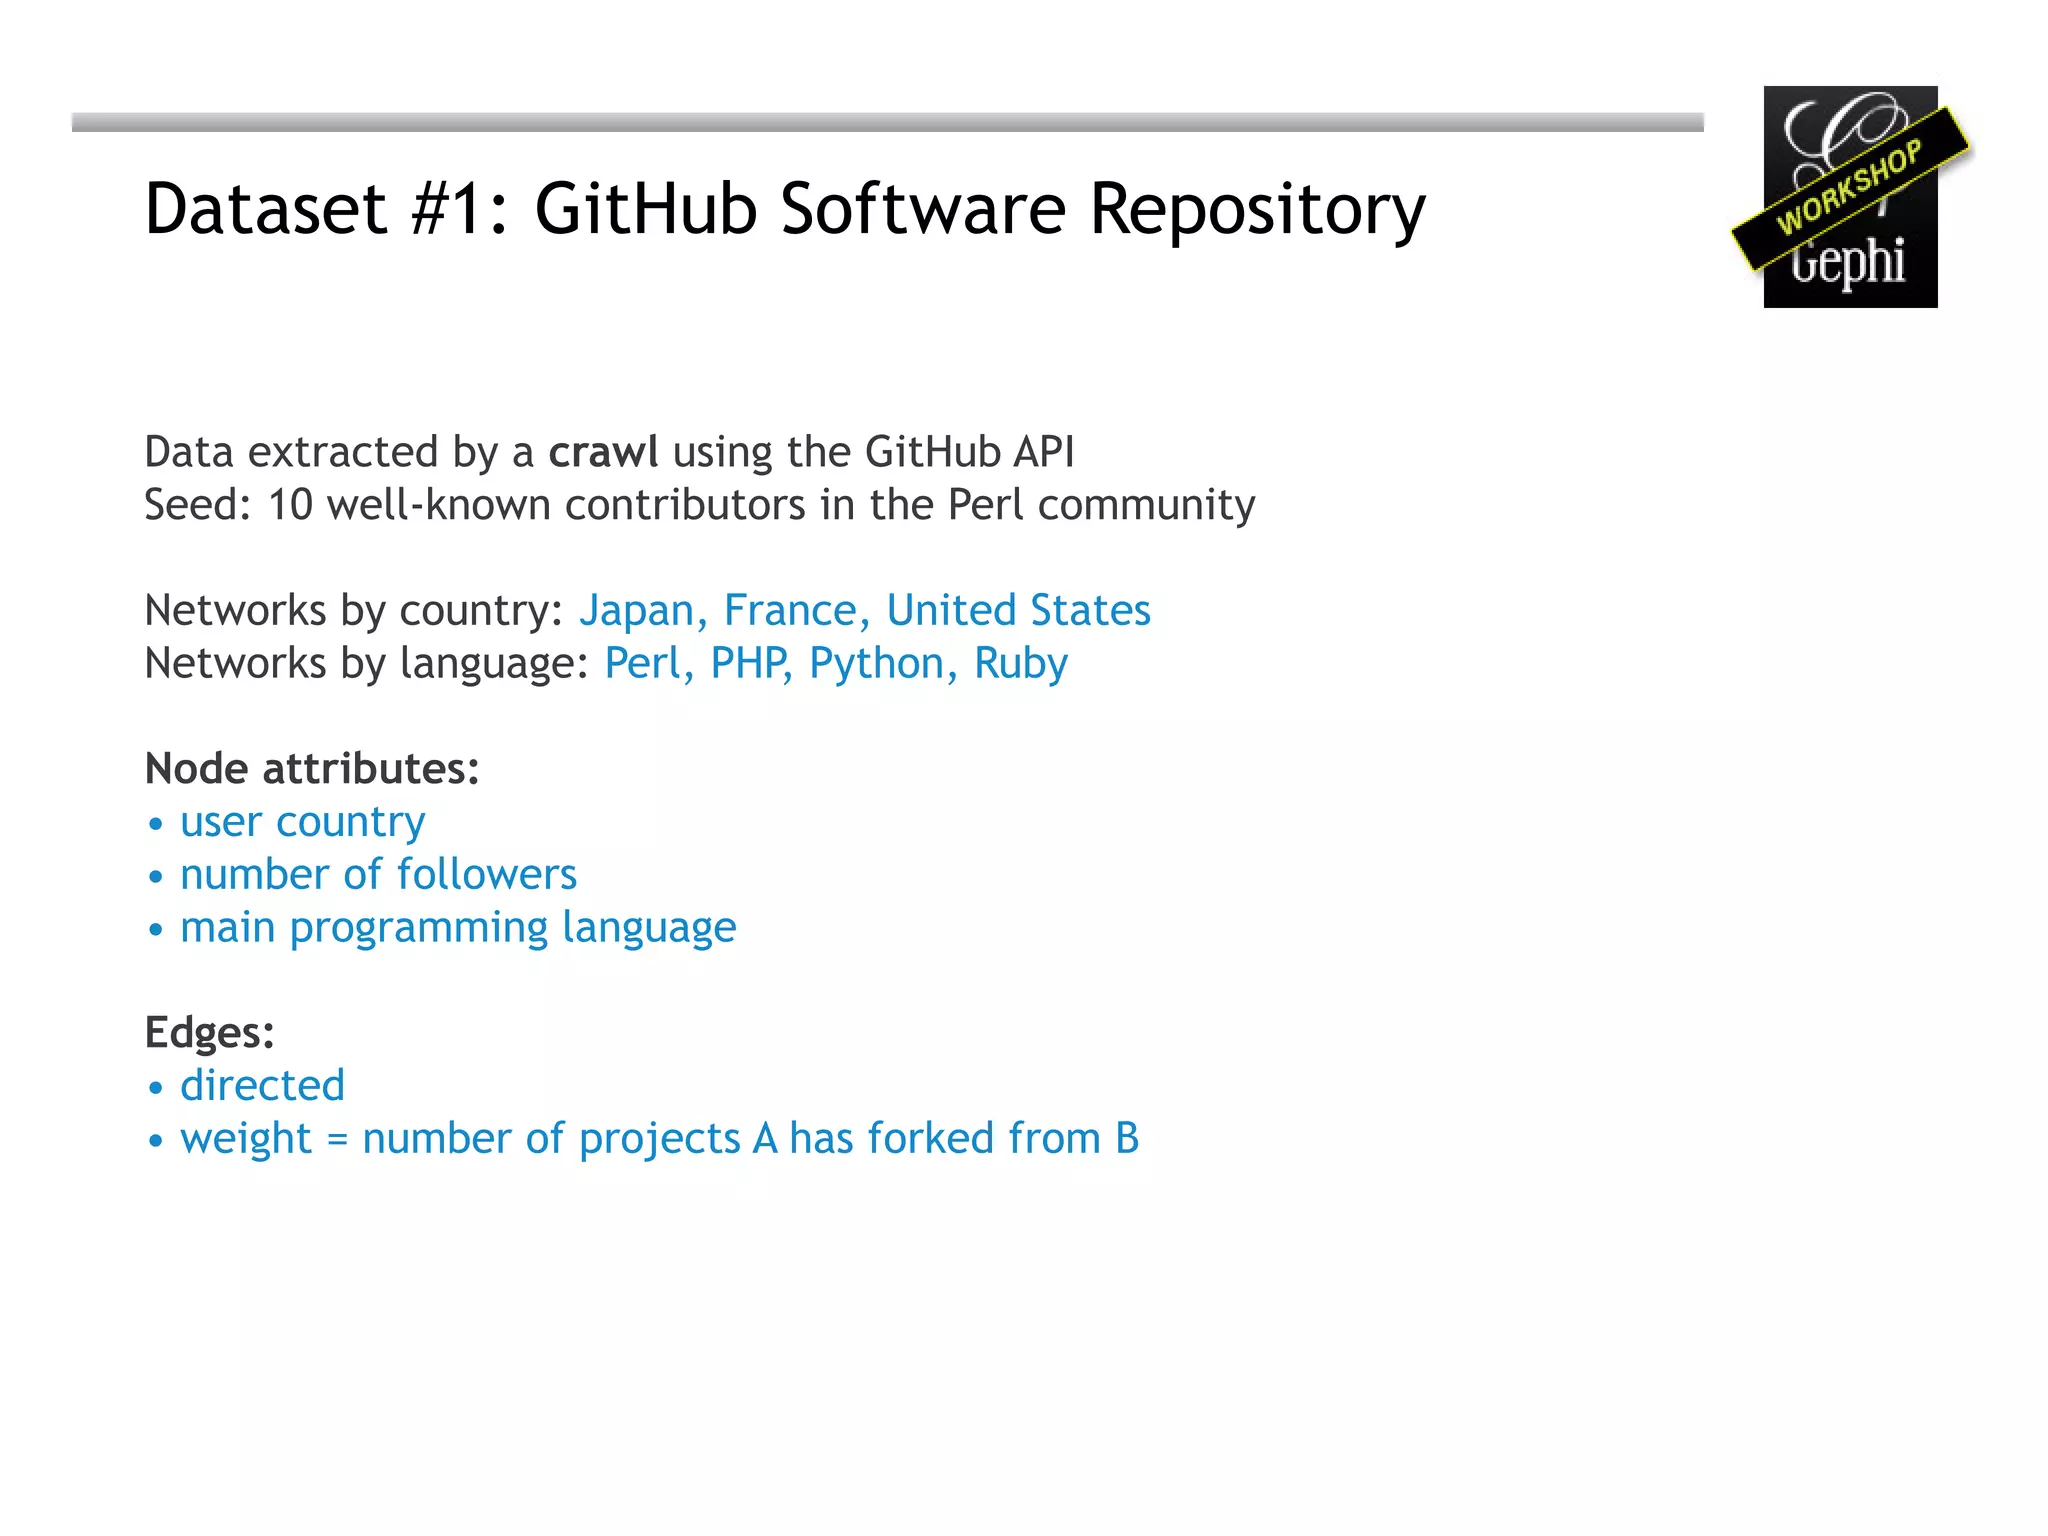Click the user country bullet
Viewport: 2048px width, 1536px height.
[x=302, y=822]
